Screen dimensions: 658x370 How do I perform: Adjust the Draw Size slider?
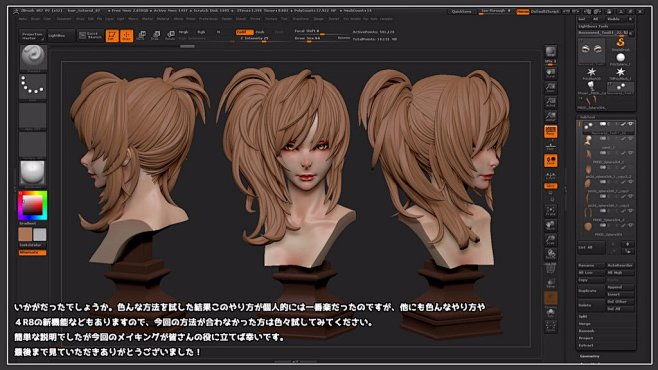click(321, 39)
